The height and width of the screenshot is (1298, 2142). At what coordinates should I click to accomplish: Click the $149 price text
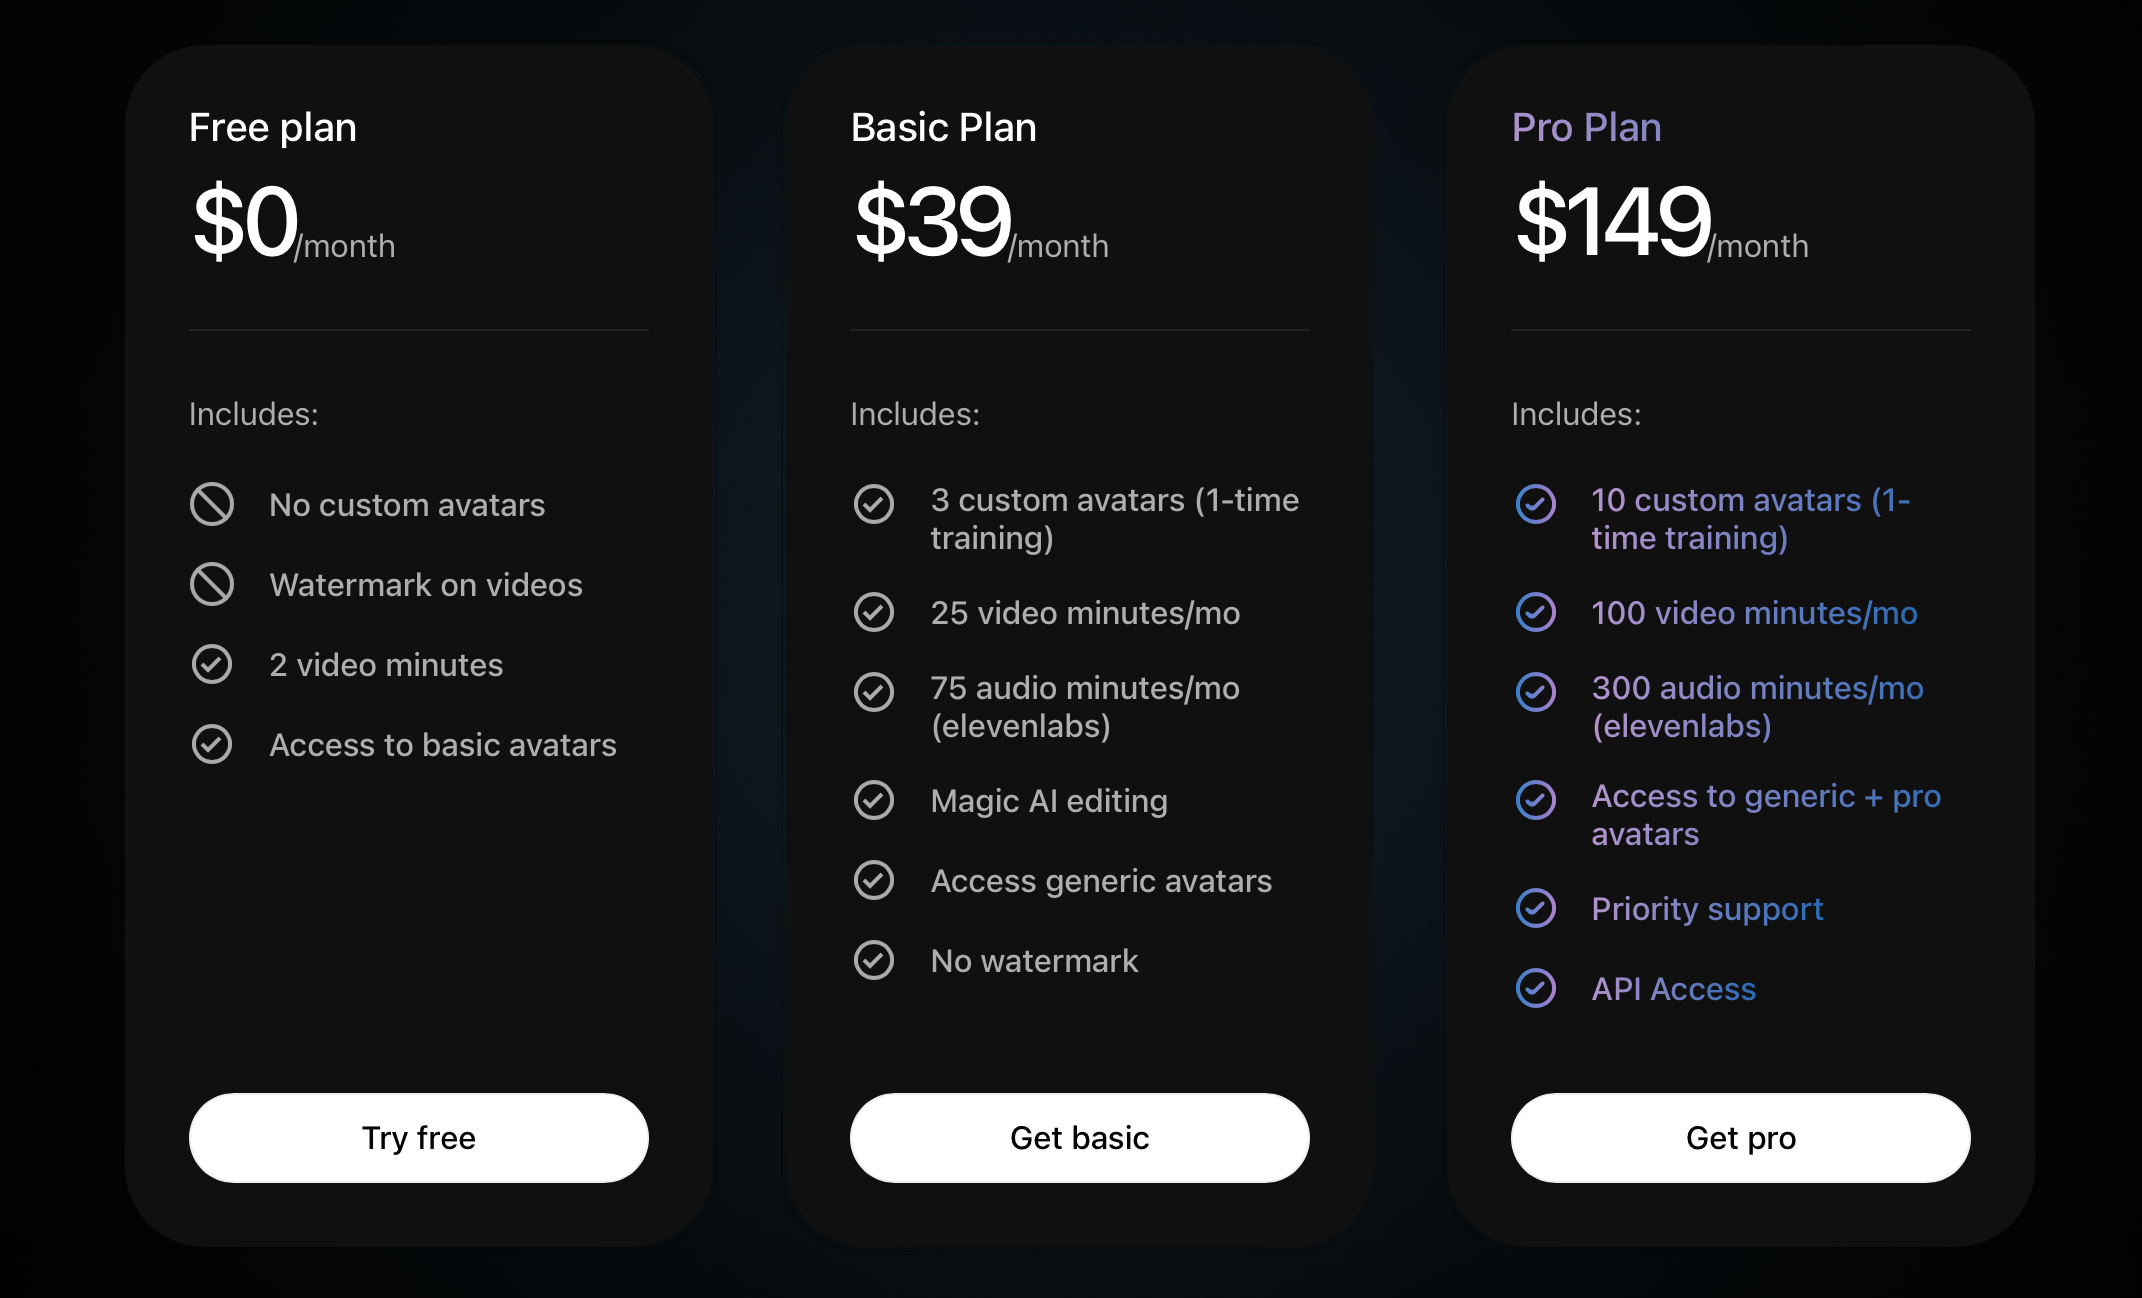tap(1613, 222)
